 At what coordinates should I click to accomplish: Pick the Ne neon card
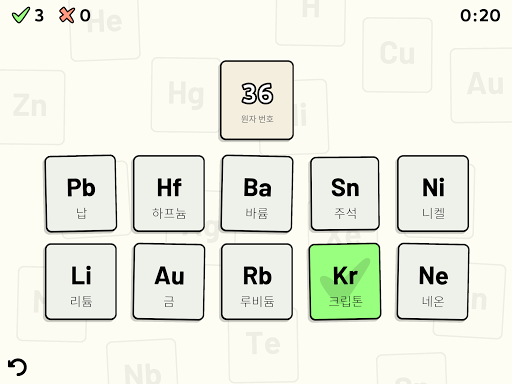tap(433, 282)
